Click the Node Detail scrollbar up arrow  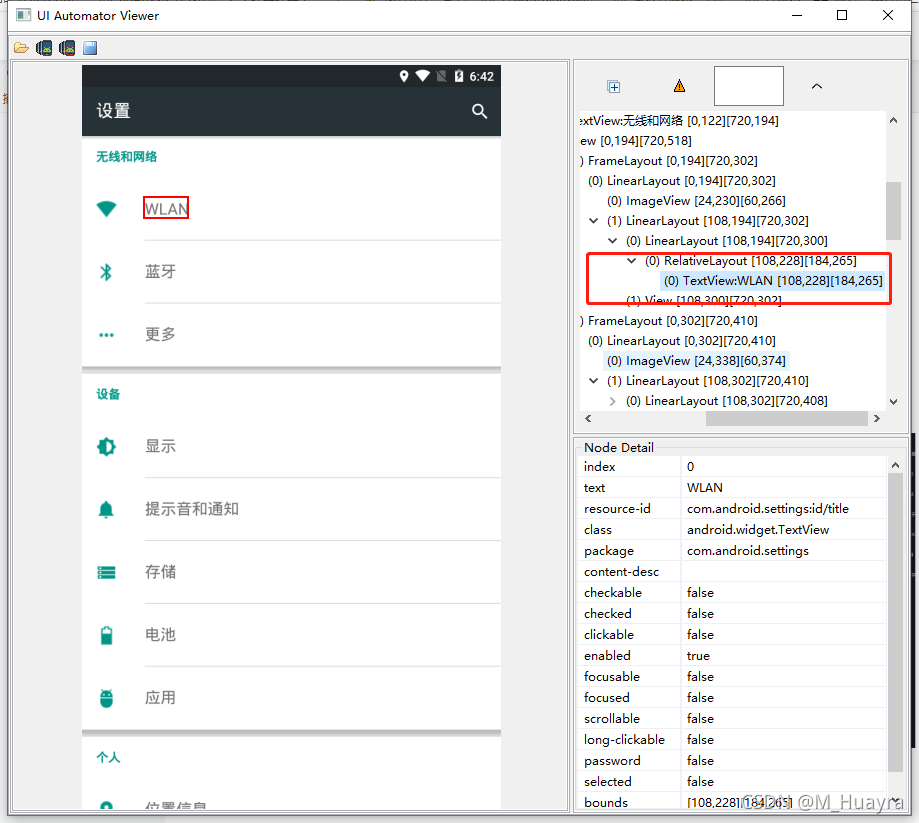895,465
